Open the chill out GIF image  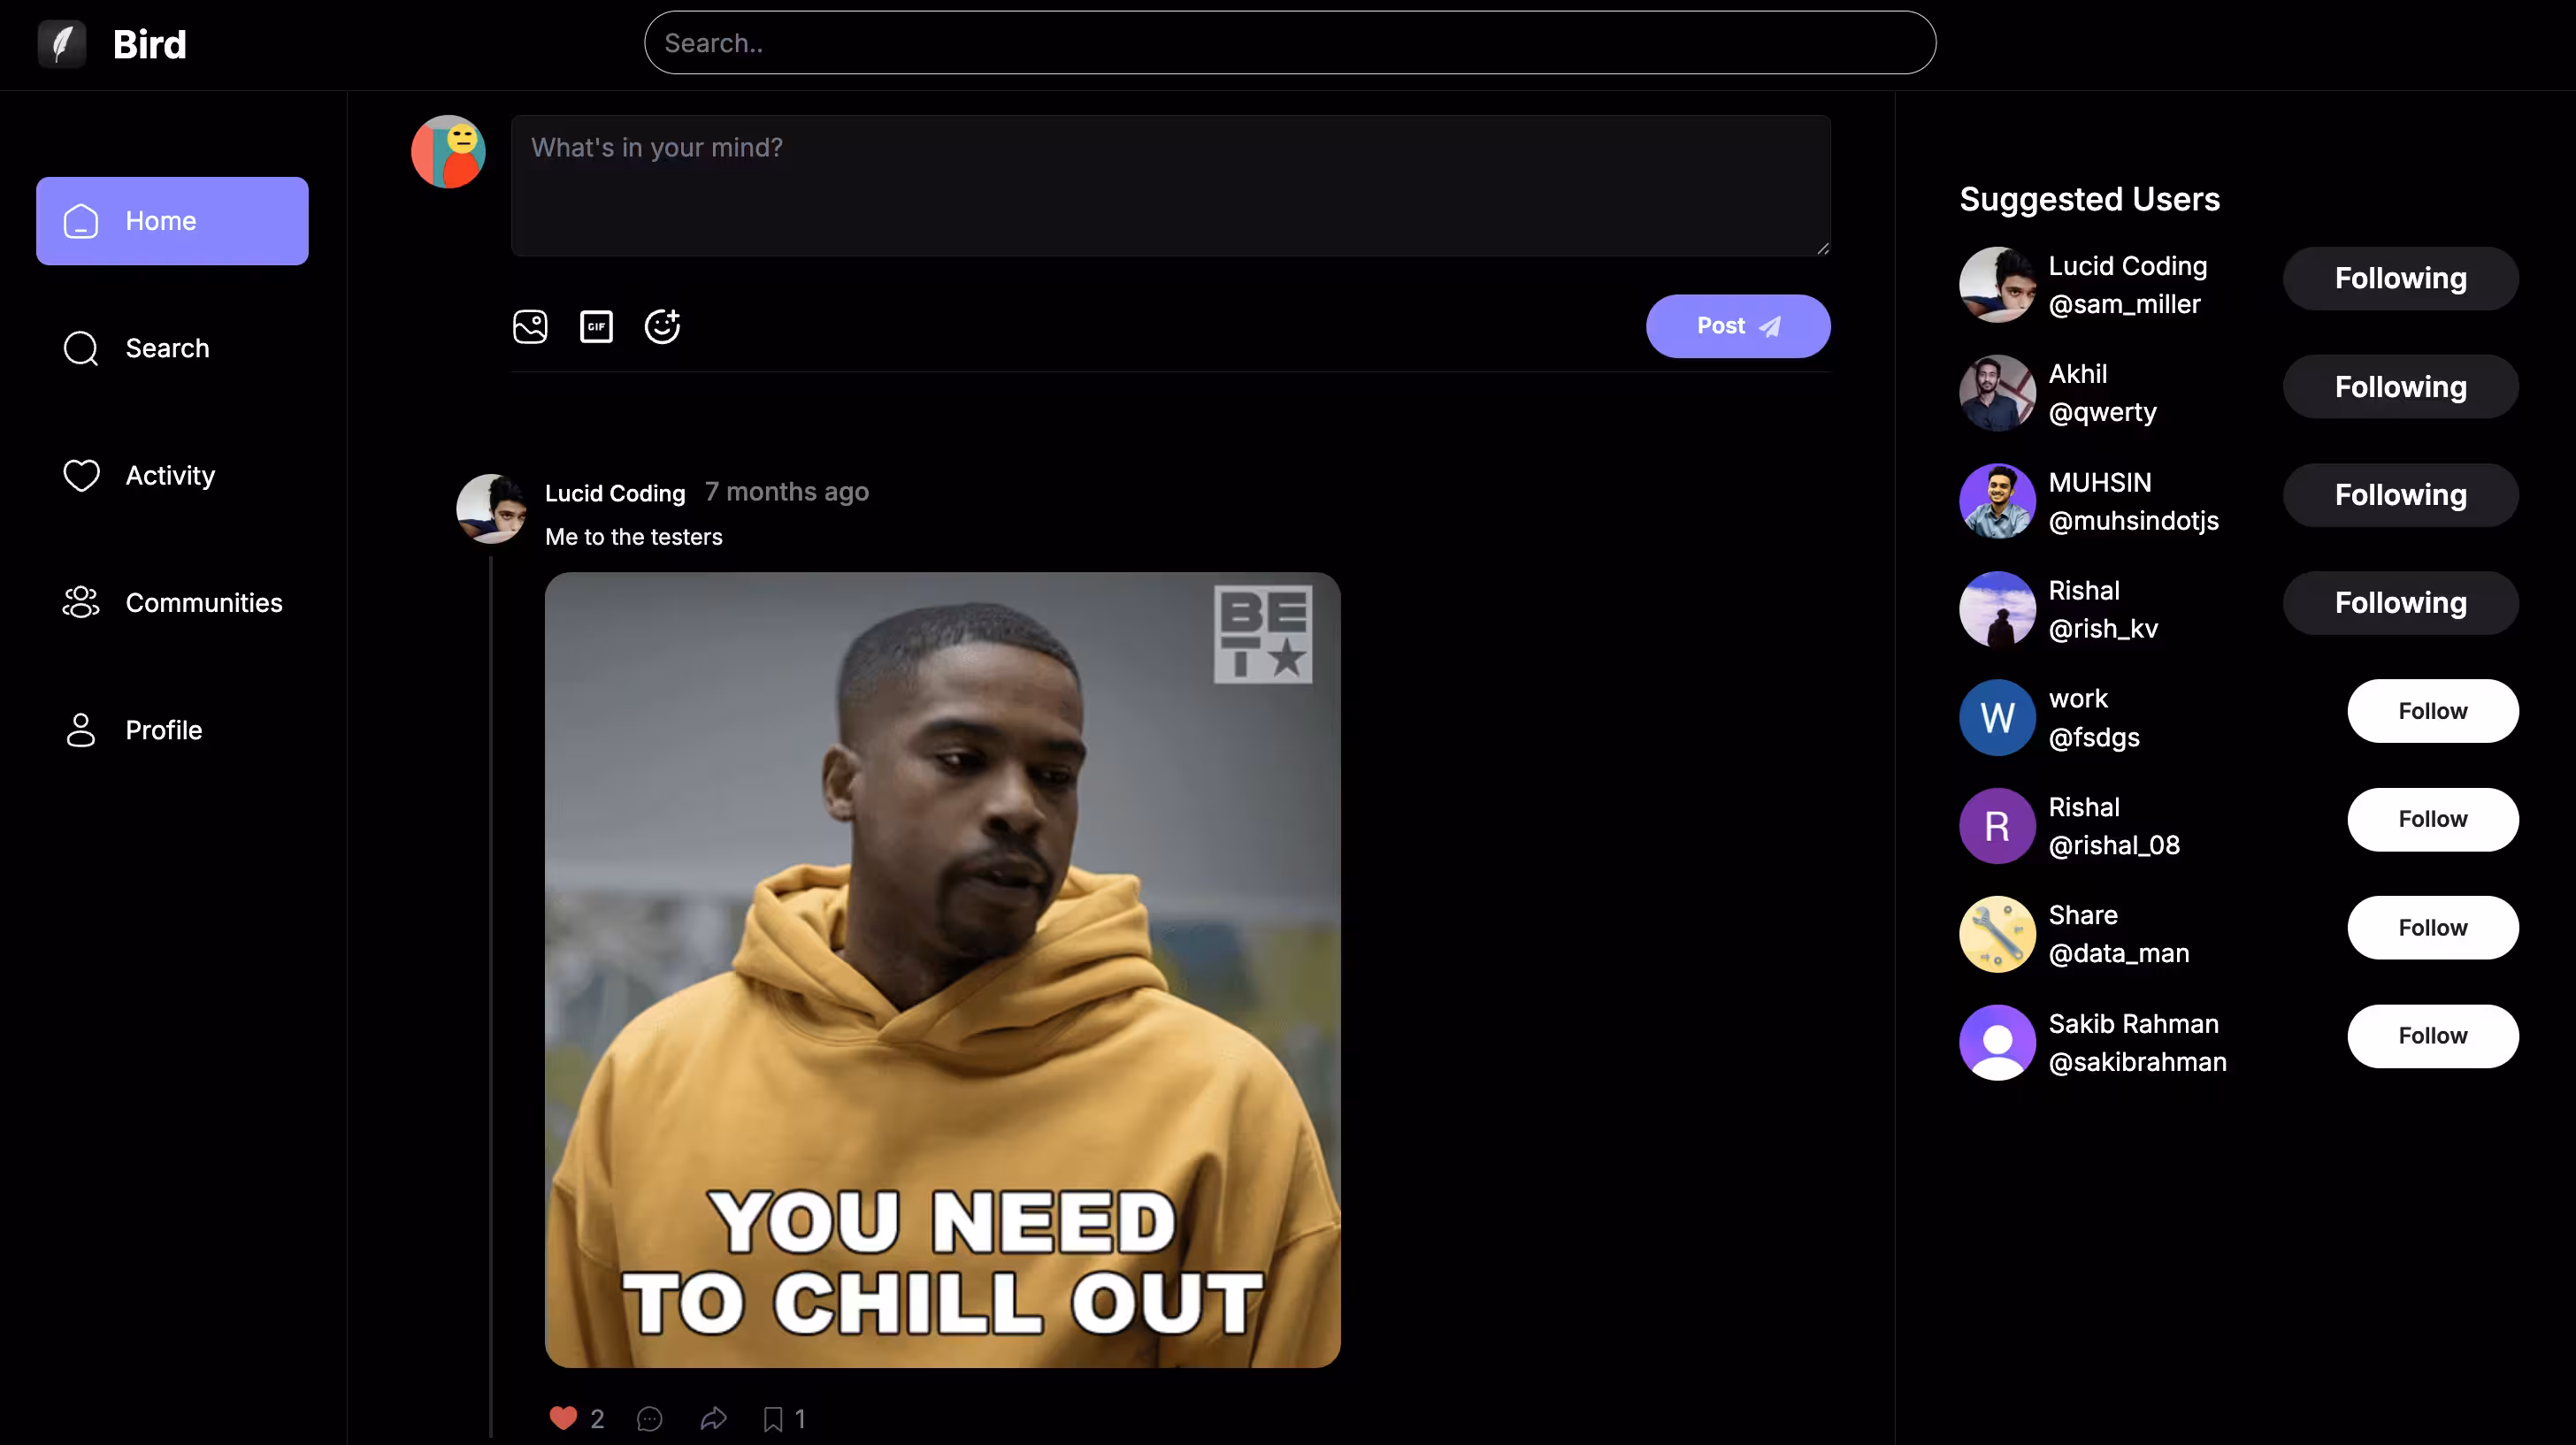point(942,970)
